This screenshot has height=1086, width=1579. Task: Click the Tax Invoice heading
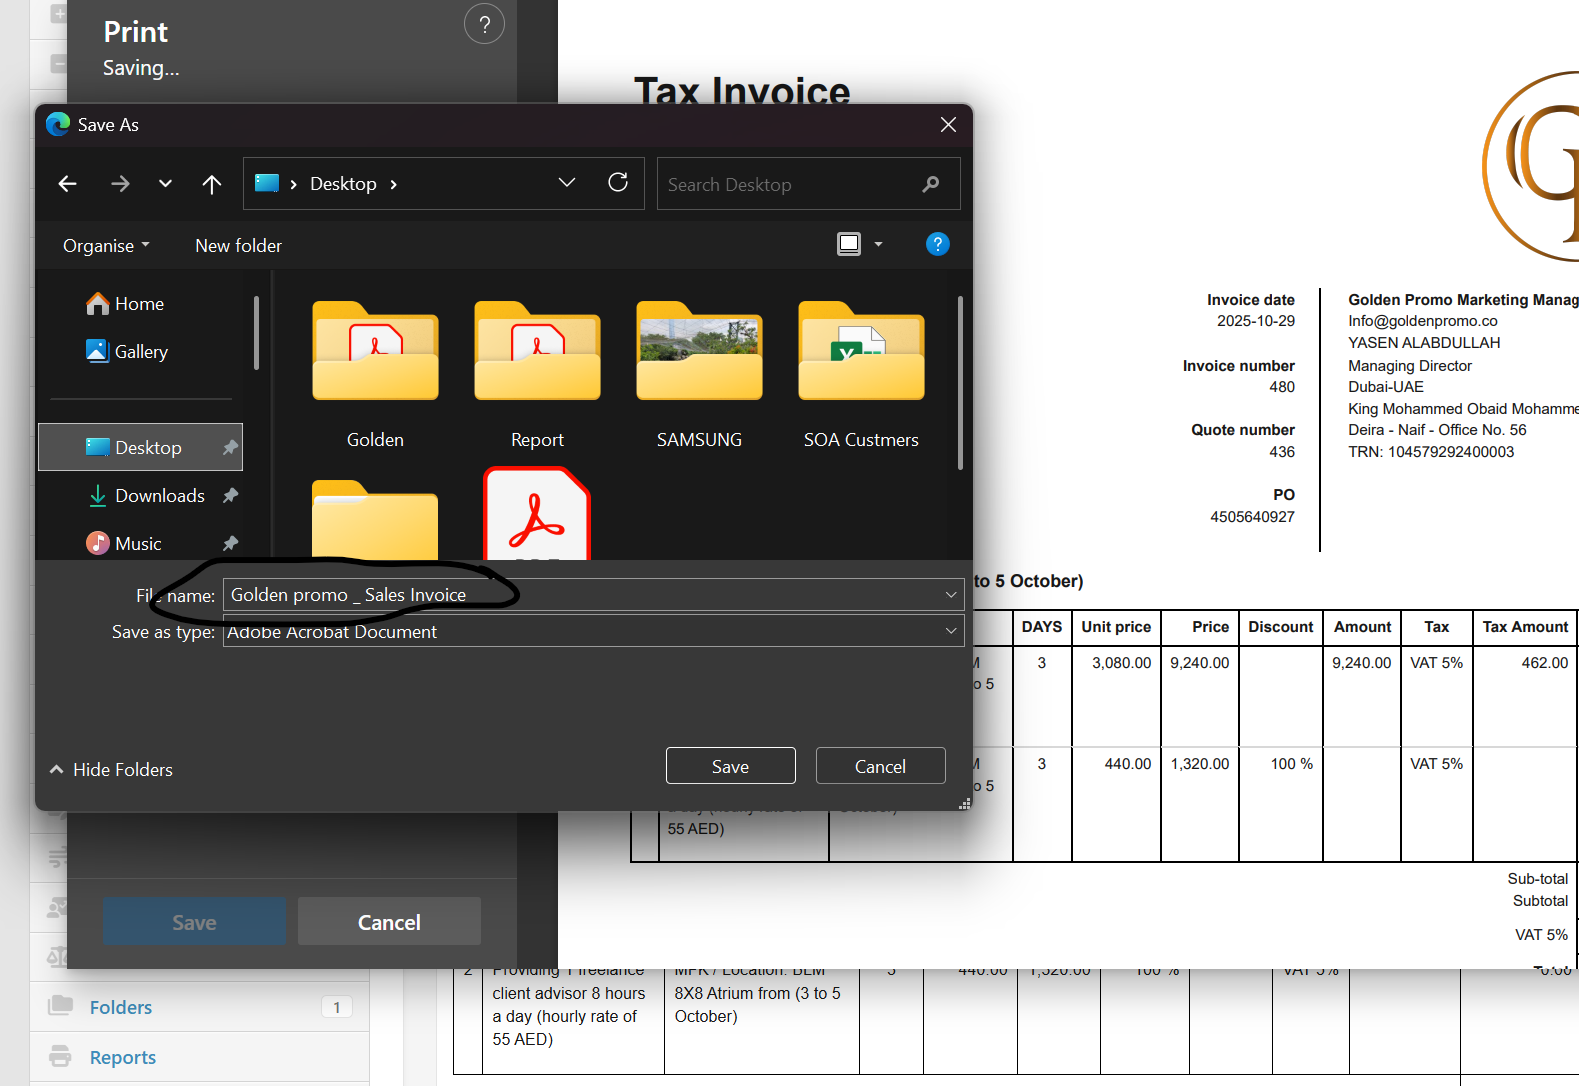(742, 90)
